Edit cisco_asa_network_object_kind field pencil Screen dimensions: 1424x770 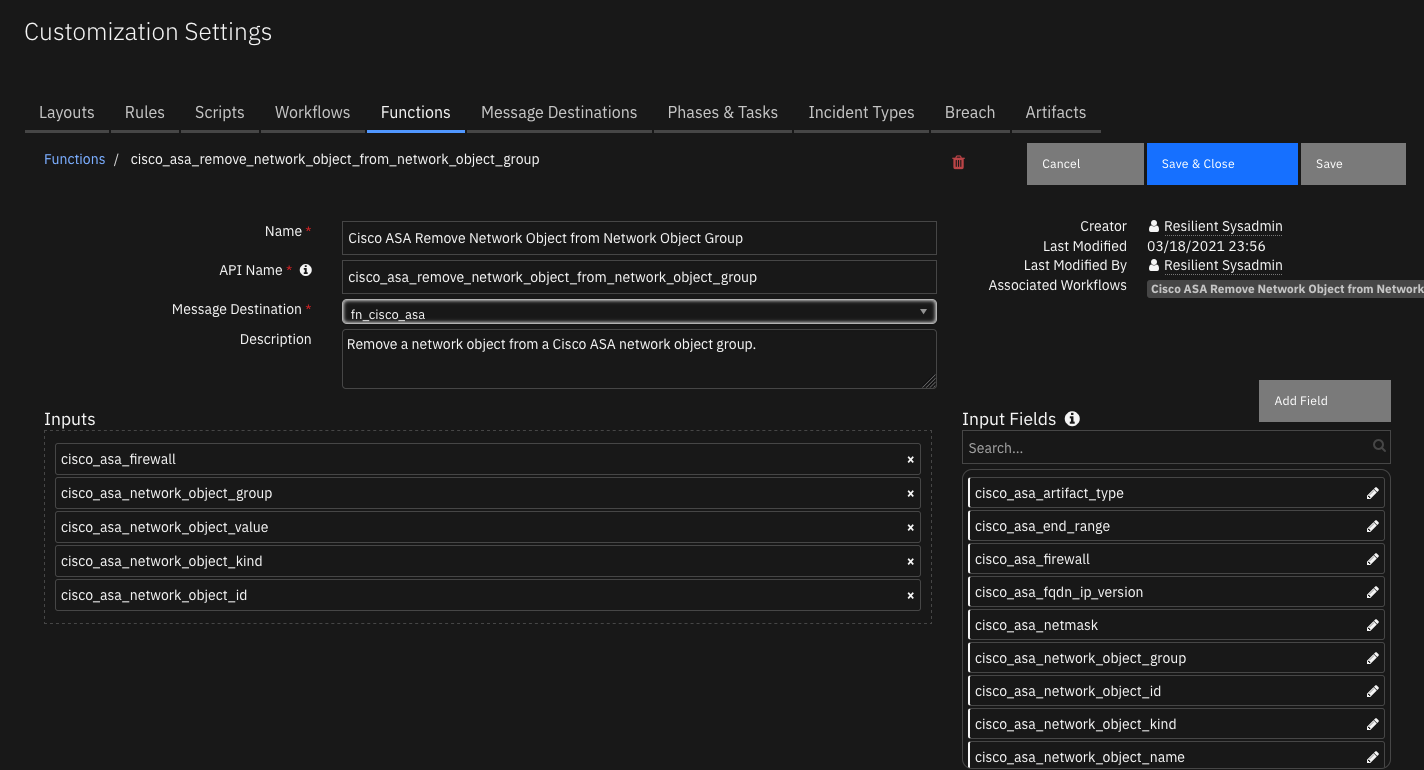click(1372, 724)
